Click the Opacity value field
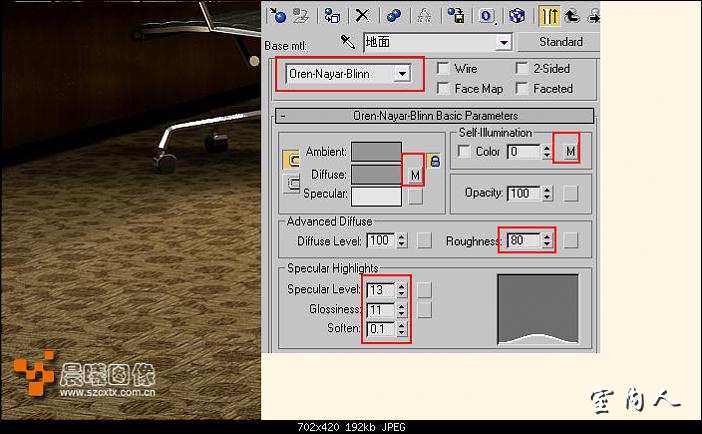 click(x=524, y=193)
